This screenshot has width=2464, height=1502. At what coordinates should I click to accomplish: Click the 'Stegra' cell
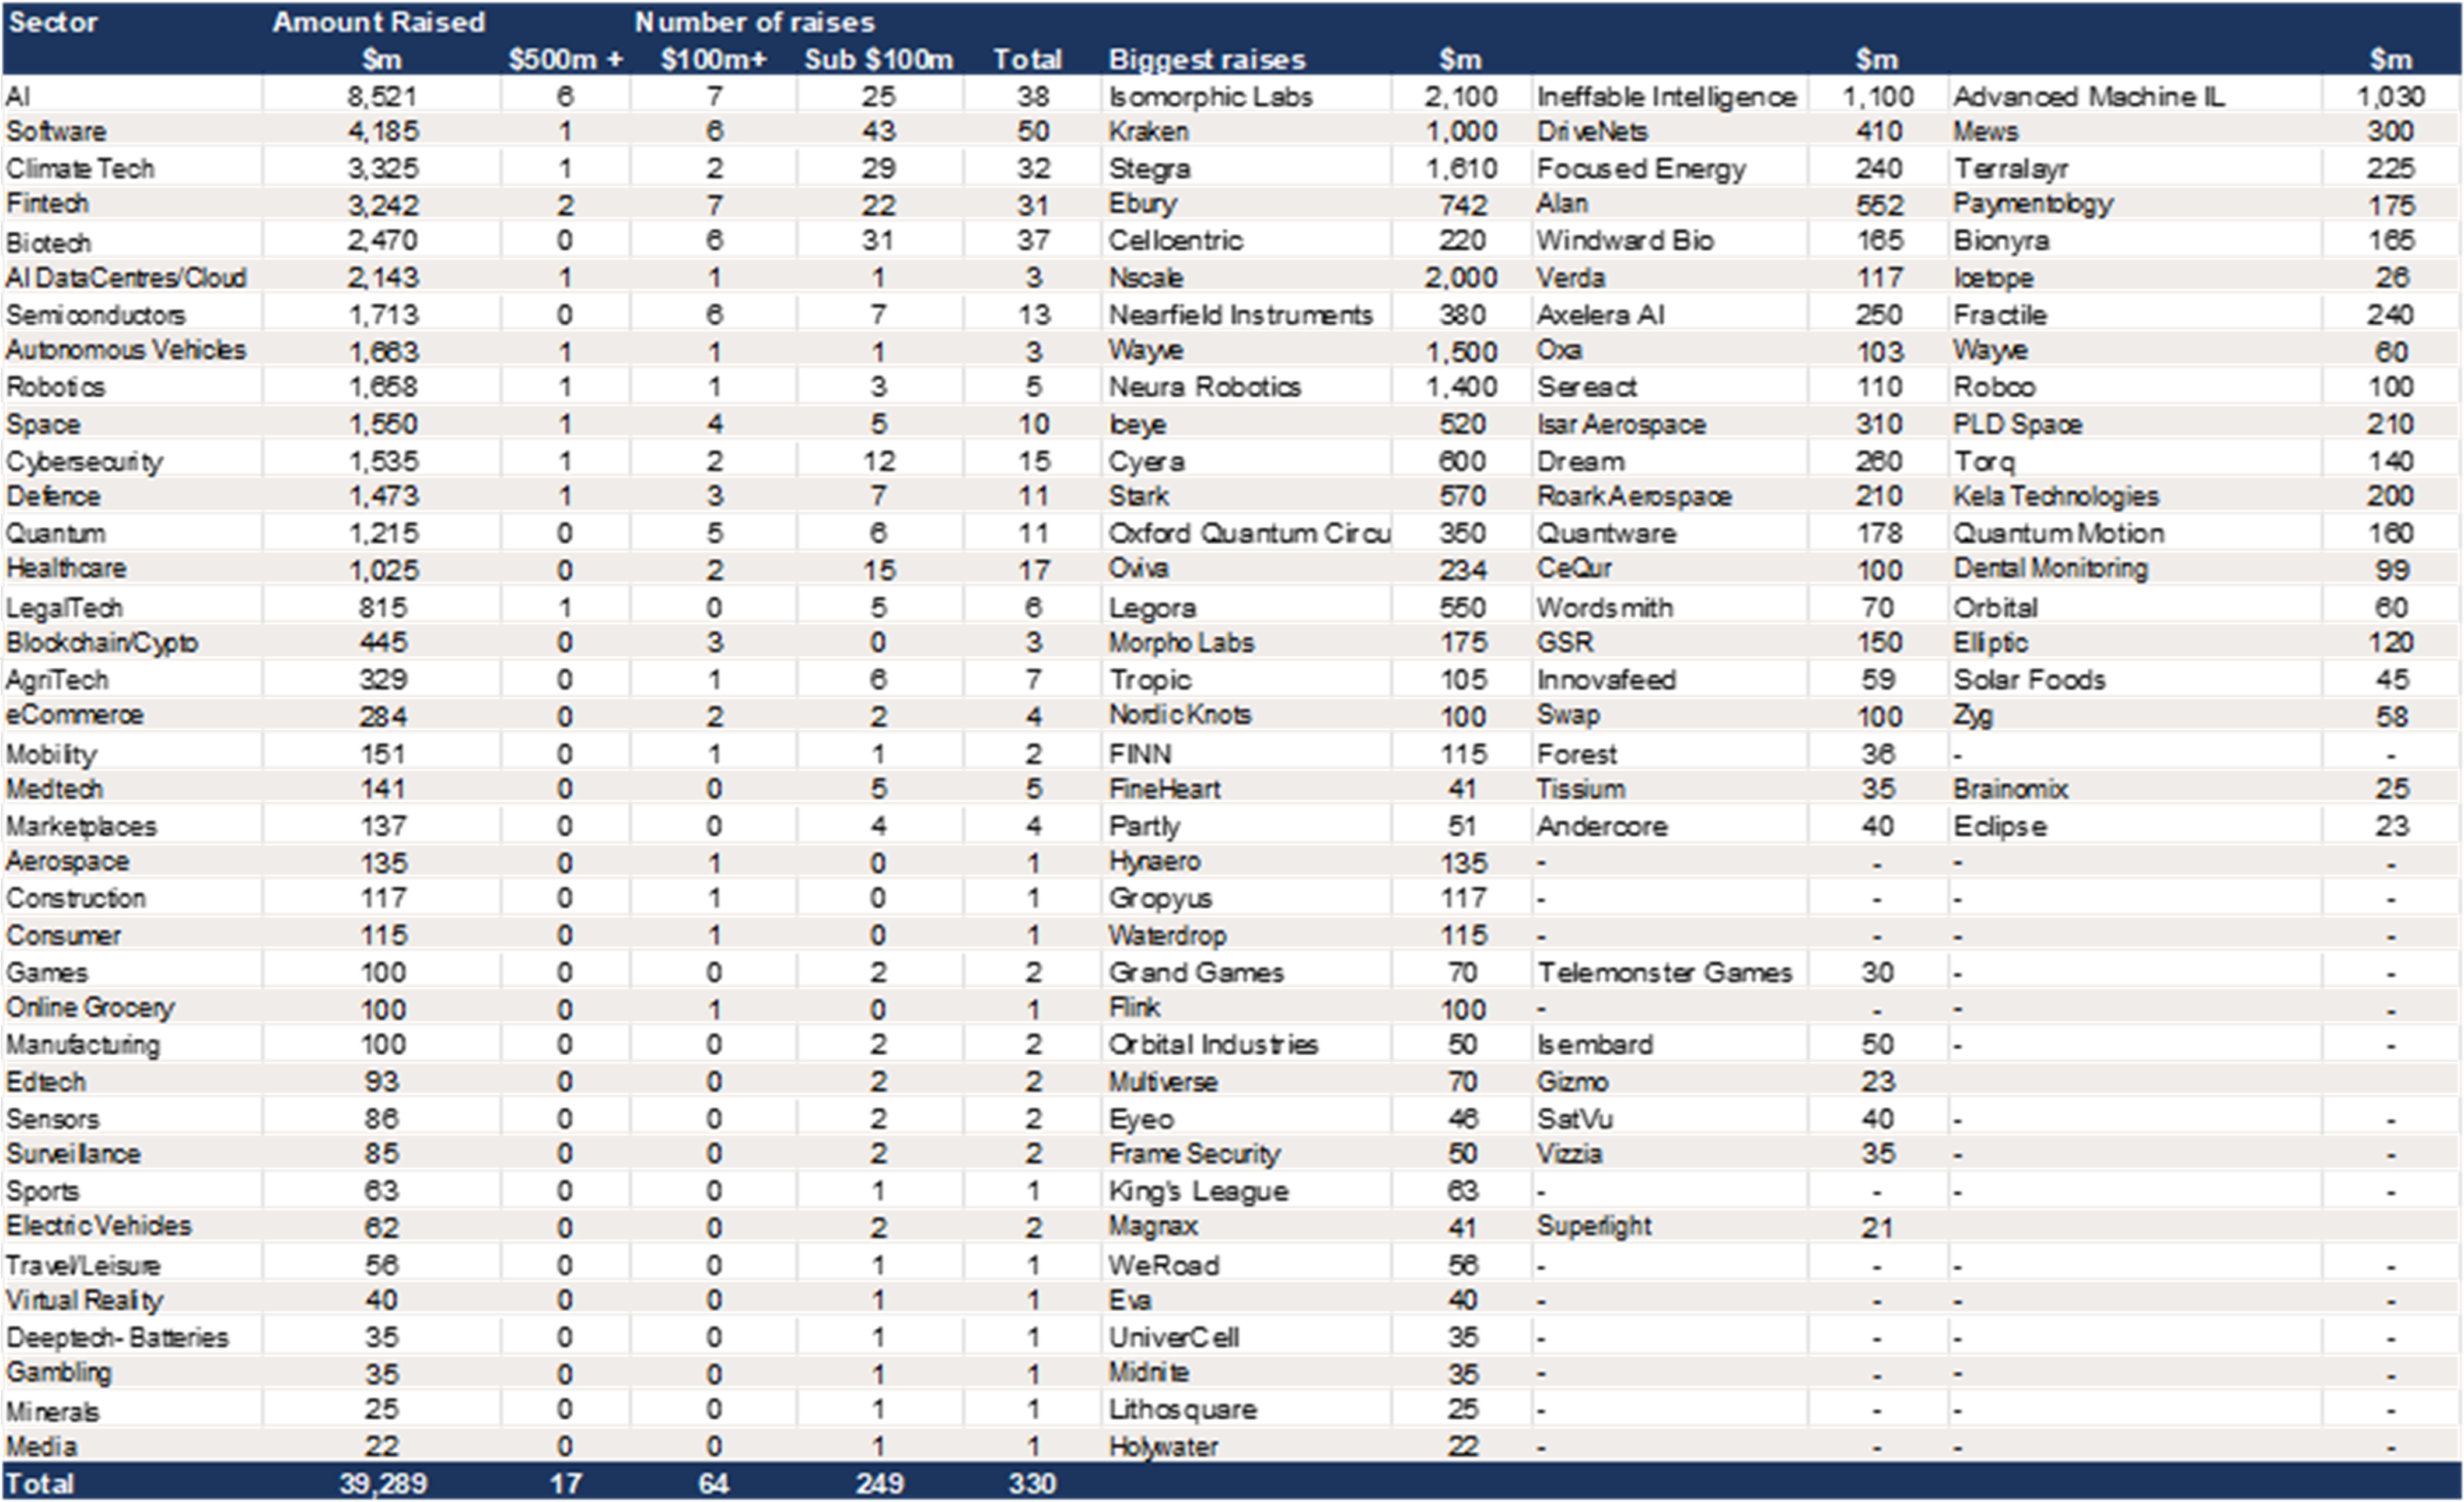pyautogui.click(x=1149, y=168)
